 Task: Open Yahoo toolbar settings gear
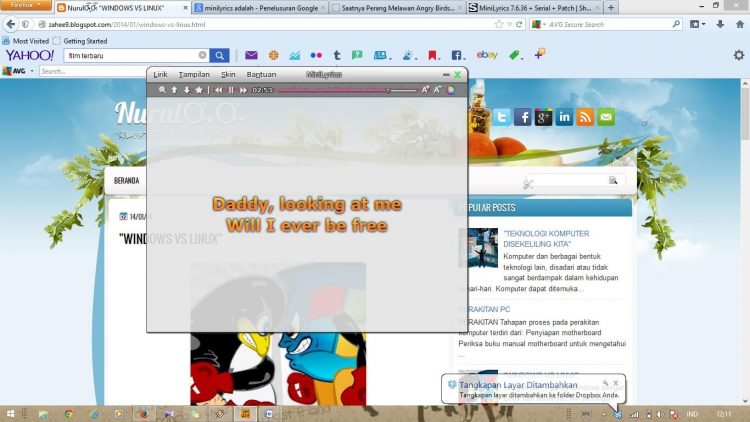click(739, 56)
